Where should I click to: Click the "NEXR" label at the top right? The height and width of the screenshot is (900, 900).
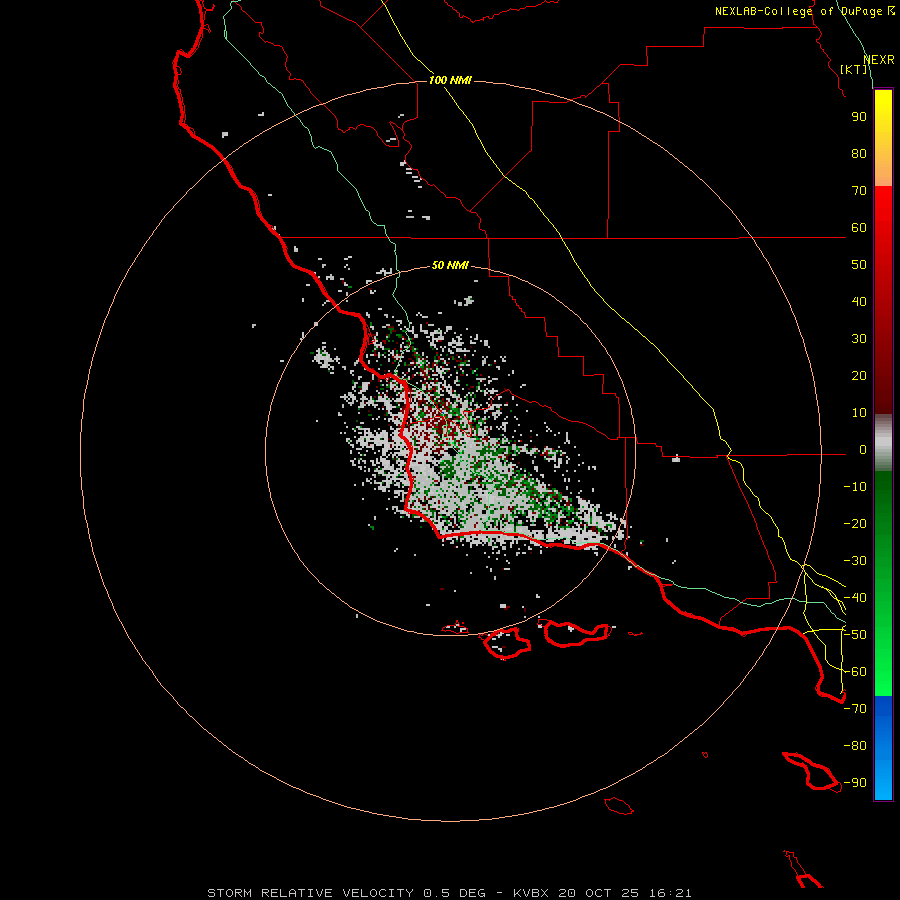point(879,60)
